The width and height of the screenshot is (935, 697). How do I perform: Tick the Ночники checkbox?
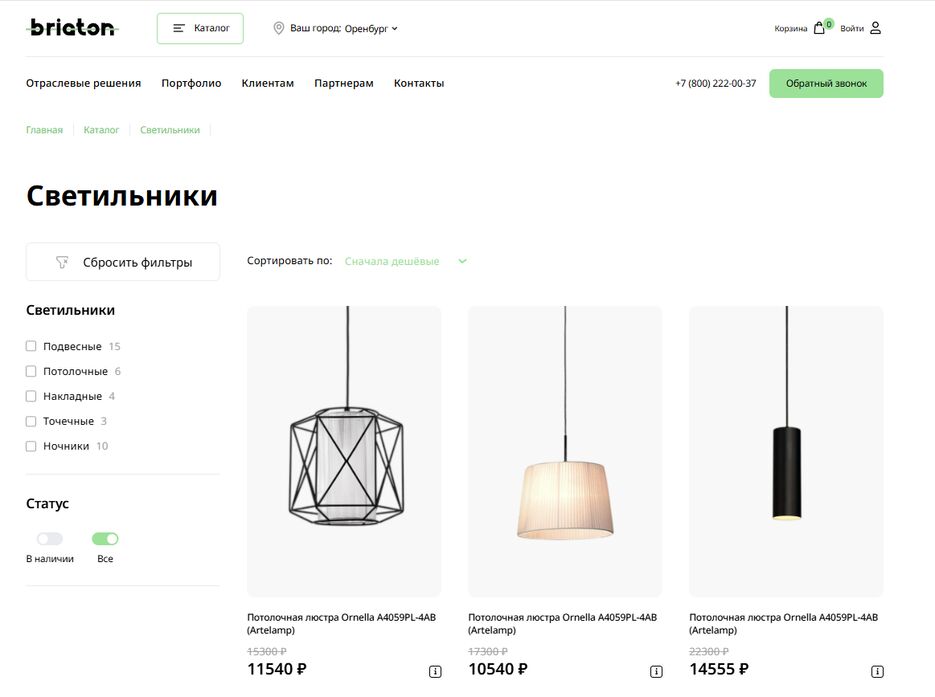coord(31,446)
